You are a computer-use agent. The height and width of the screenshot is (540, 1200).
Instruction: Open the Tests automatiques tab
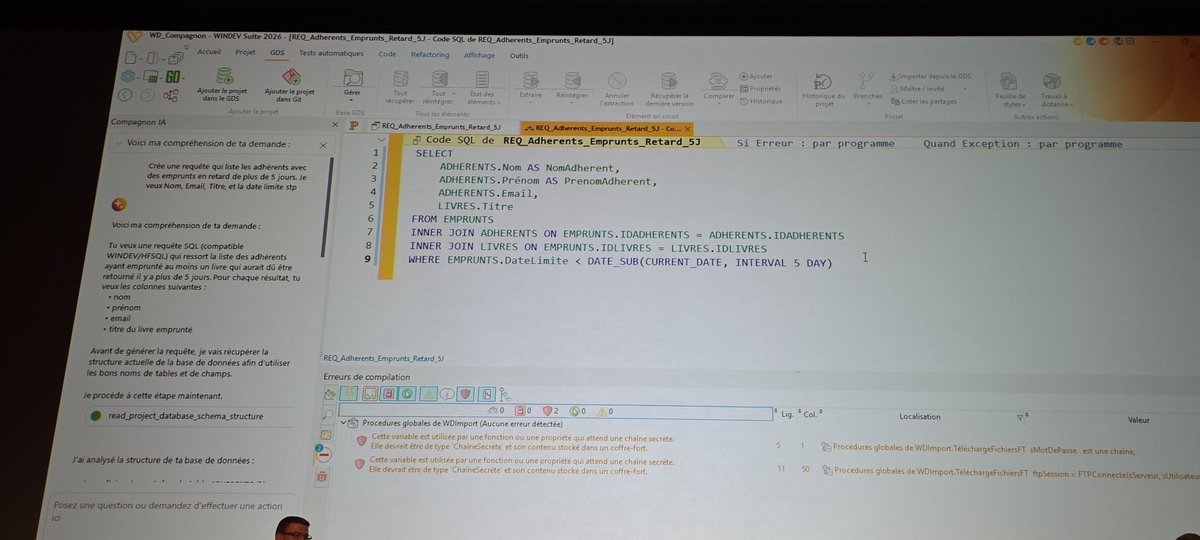point(332,52)
